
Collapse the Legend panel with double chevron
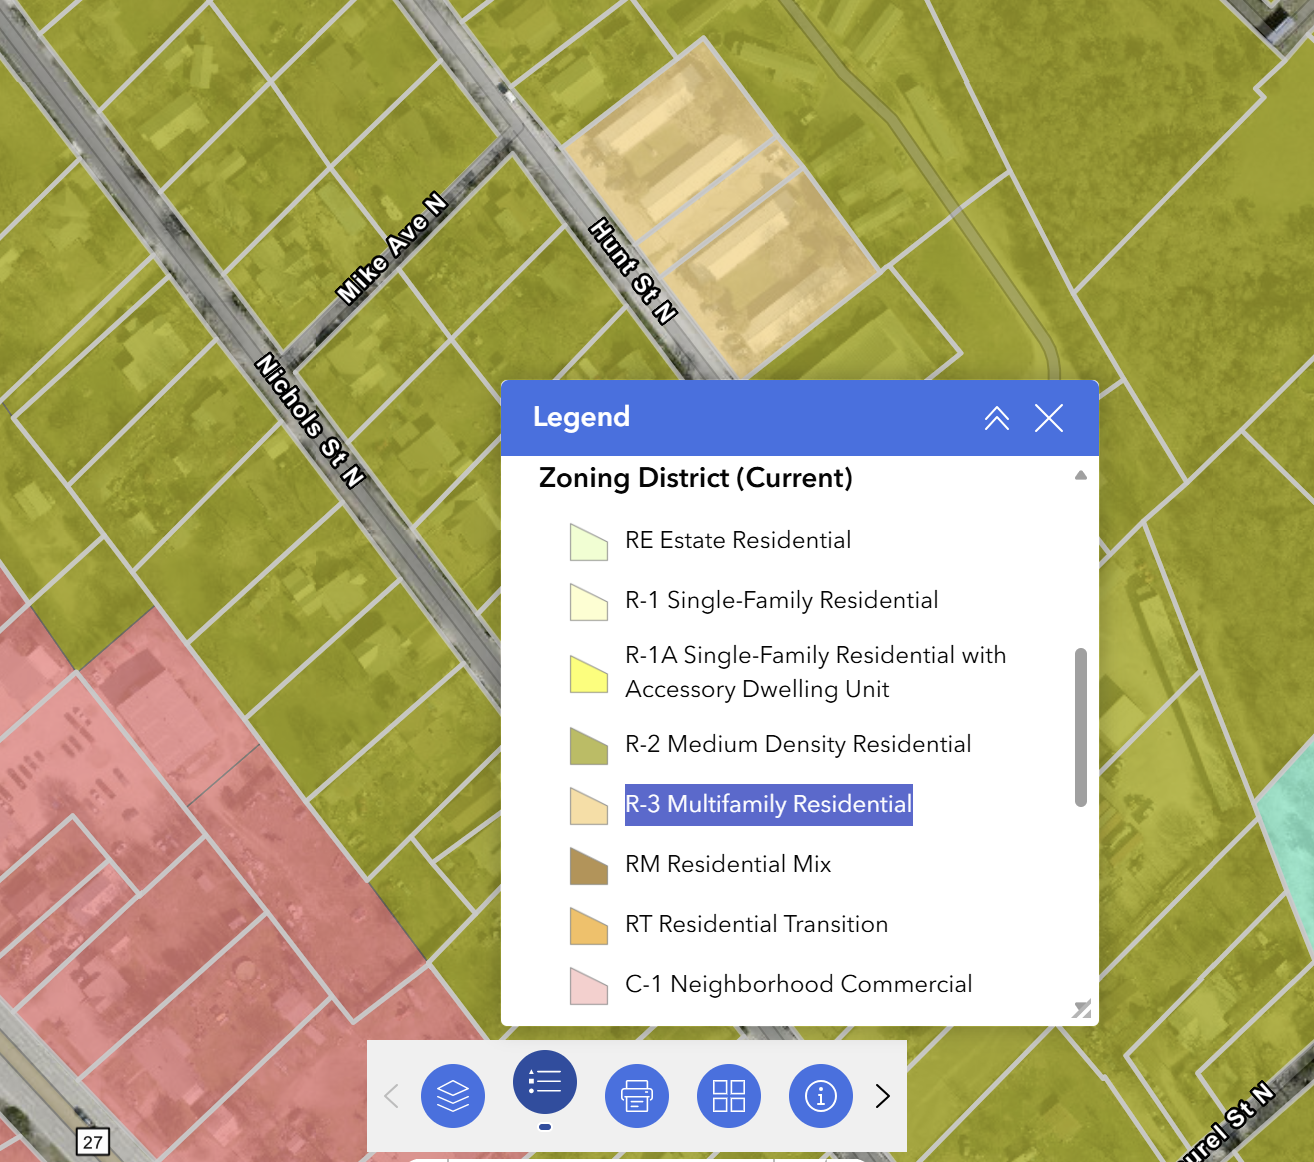pyautogui.click(x=997, y=418)
